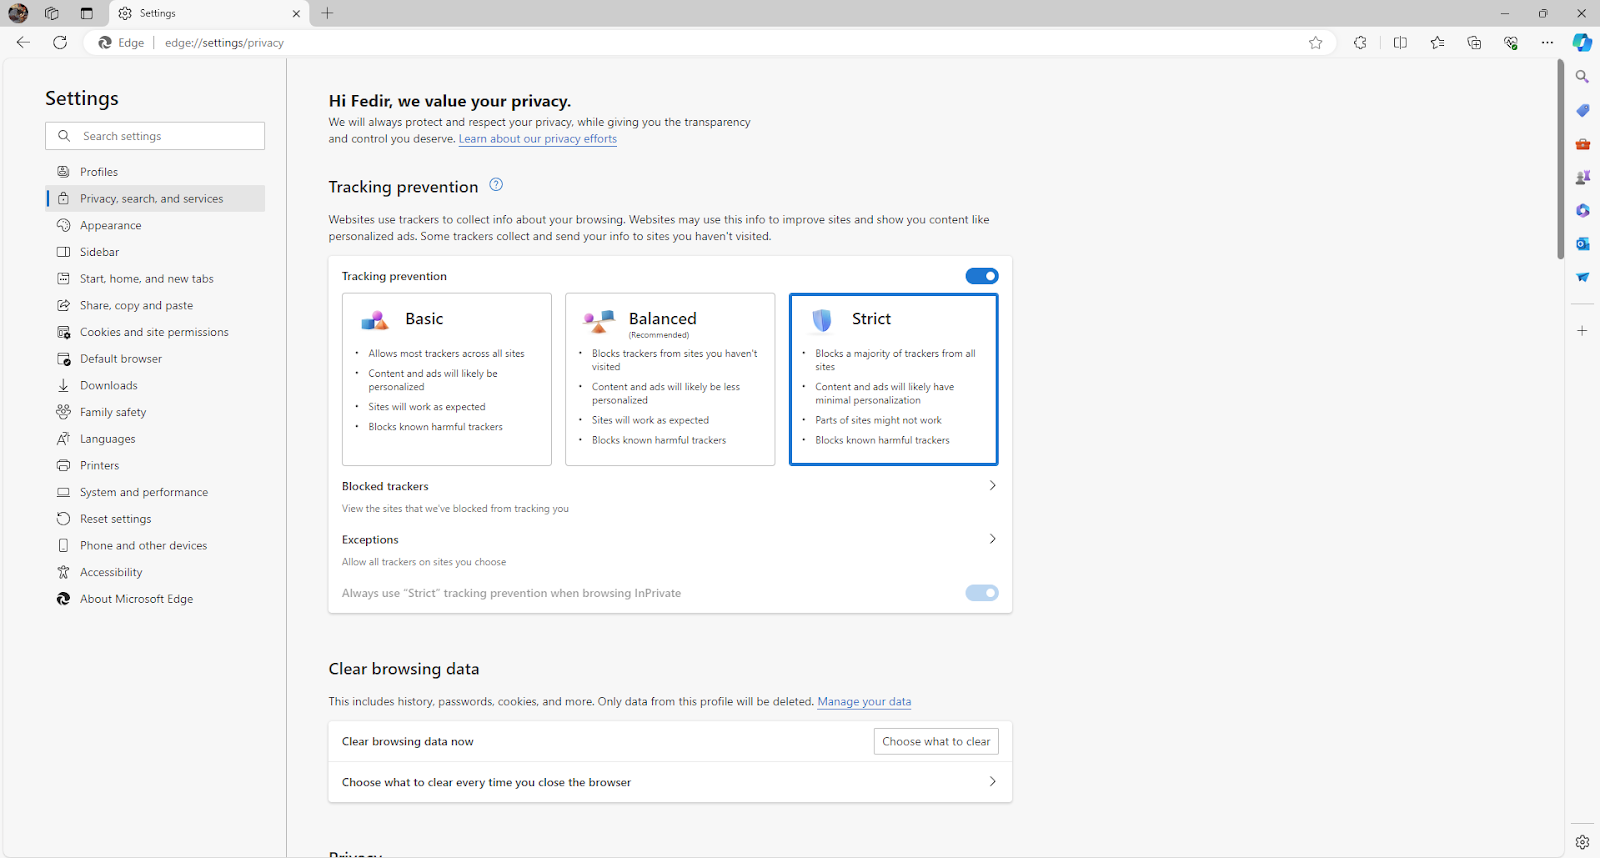1600x858 pixels.
Task: Open Profiles settings
Action: 155,172
